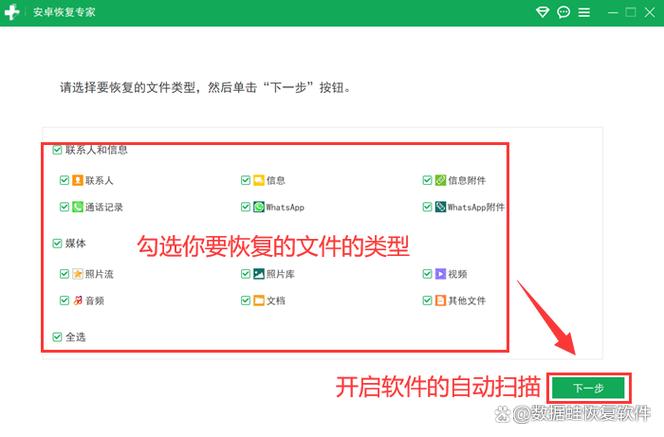Click the 联系人 label text

99,180
